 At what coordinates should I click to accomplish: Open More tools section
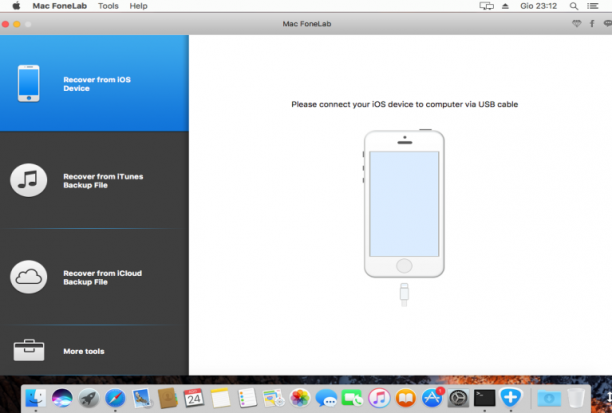tap(94, 351)
